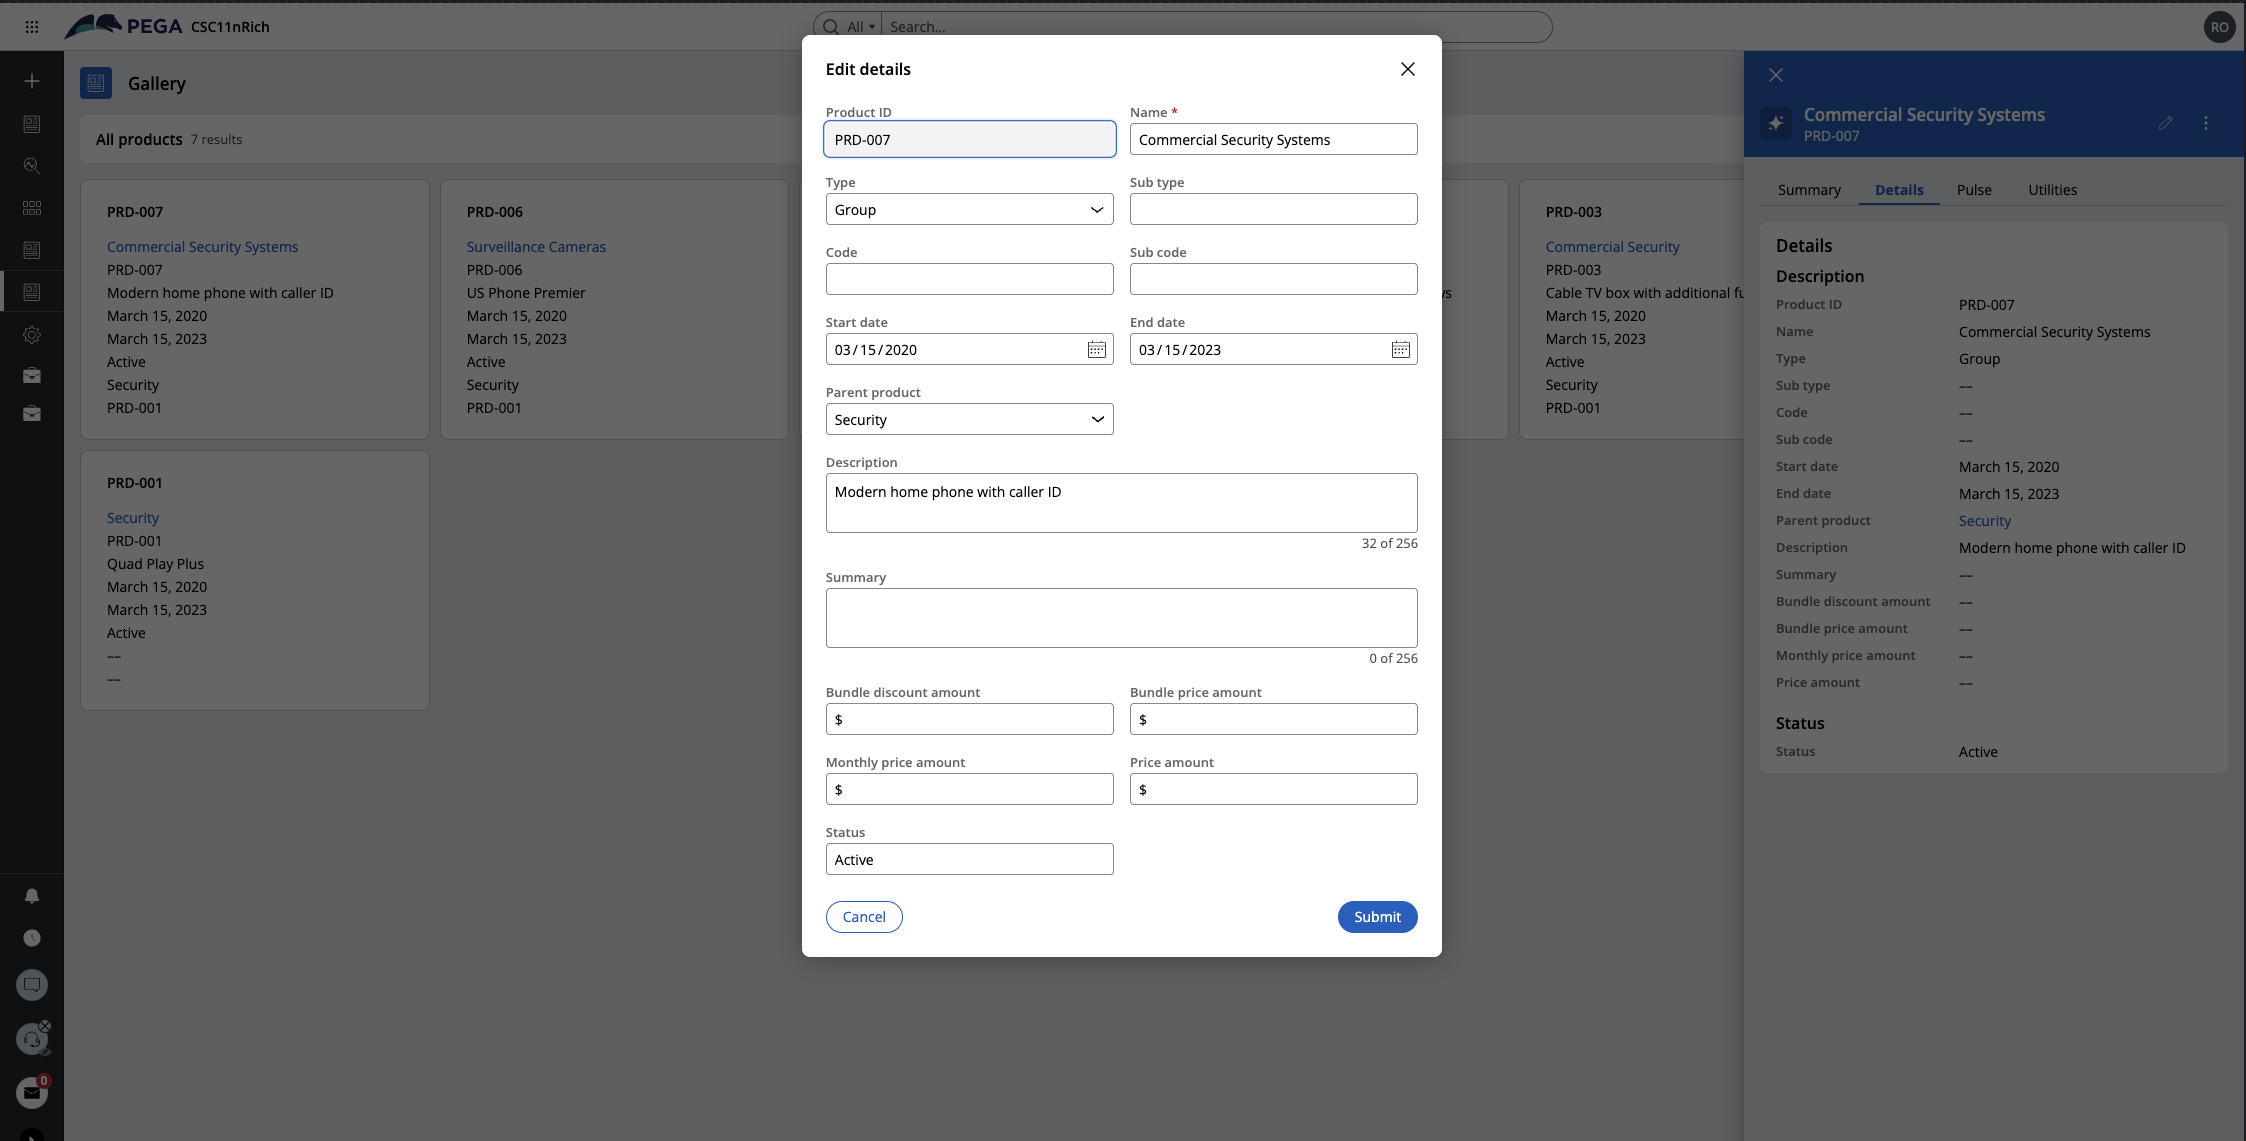Click the Name field

coord(1273,139)
